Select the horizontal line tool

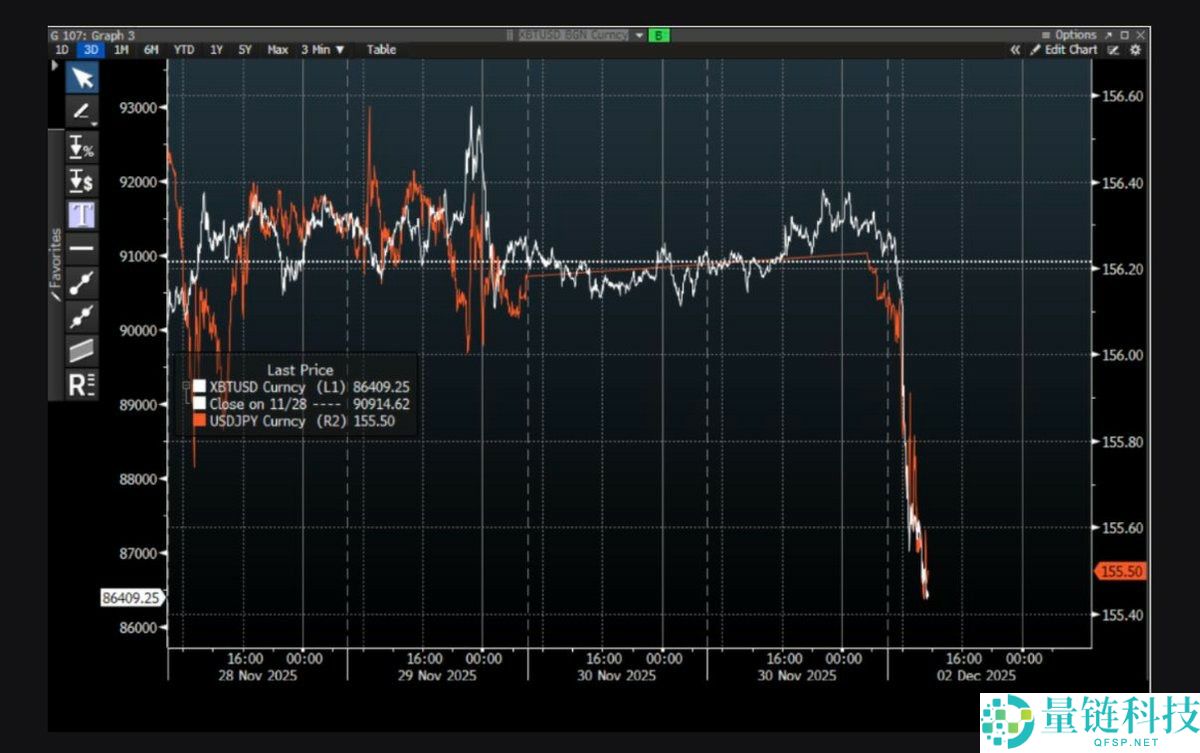coord(81,247)
